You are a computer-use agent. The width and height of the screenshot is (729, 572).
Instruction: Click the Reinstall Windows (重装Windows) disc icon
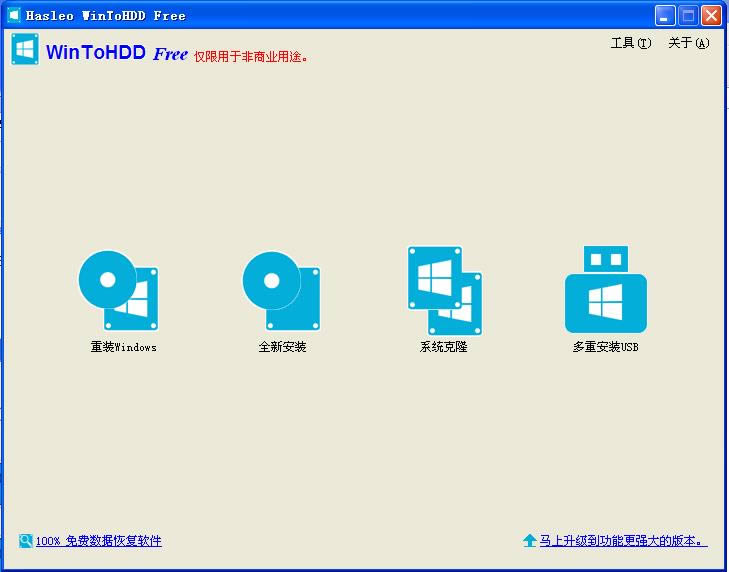tap(119, 291)
